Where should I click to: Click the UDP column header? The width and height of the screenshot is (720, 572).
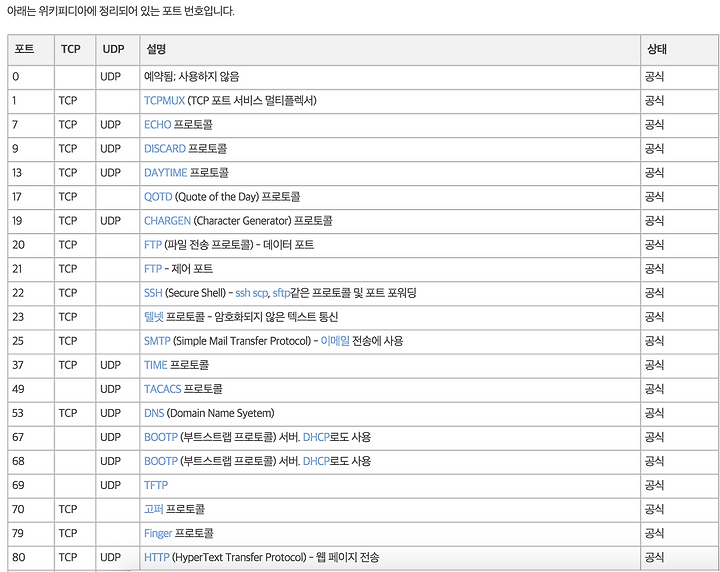pyautogui.click(x=118, y=50)
